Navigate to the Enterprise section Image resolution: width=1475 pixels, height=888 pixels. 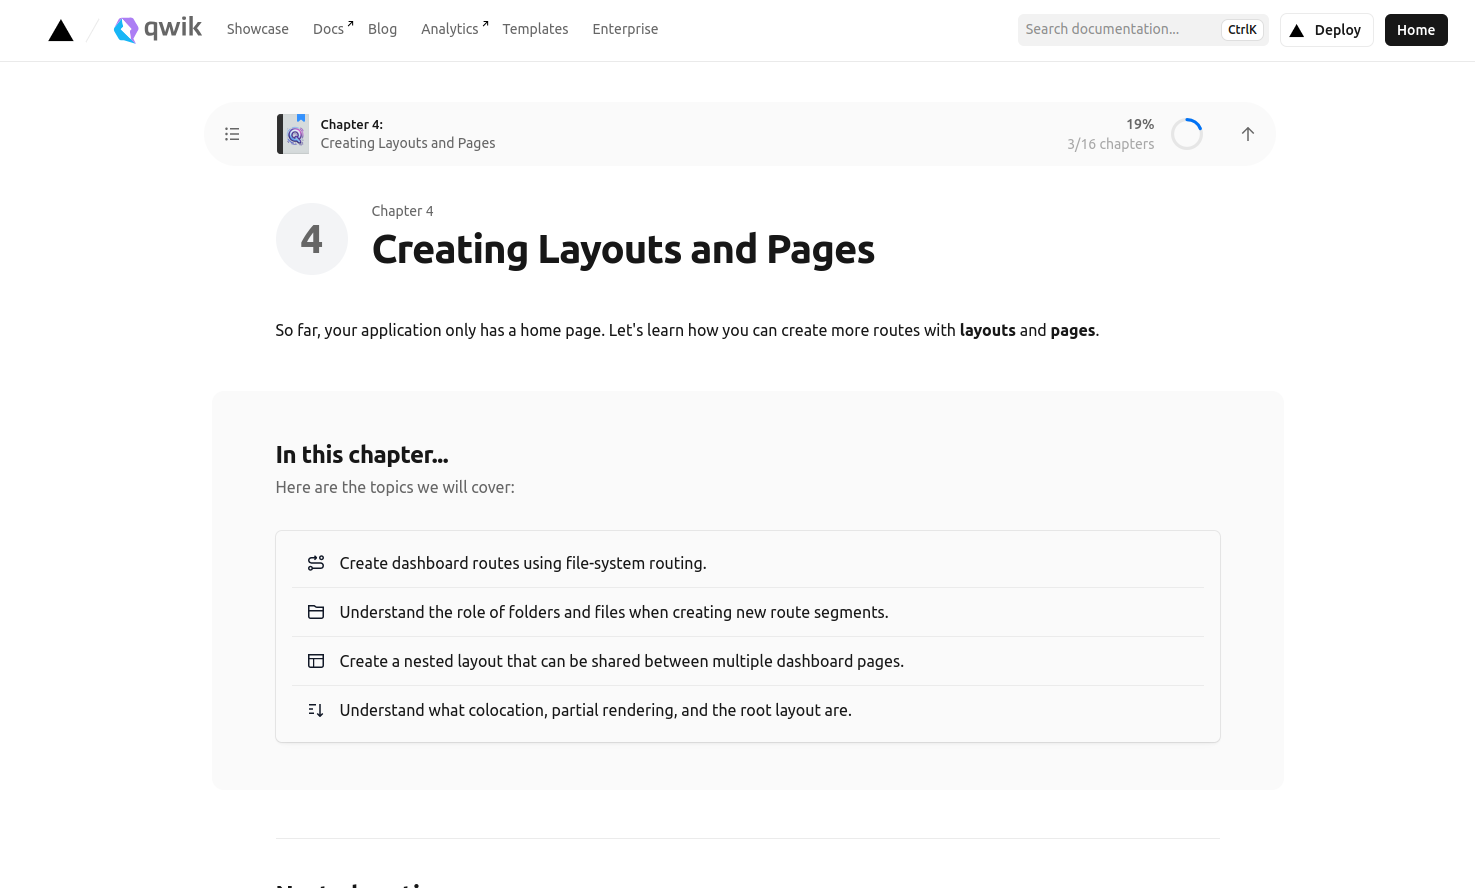point(625,29)
